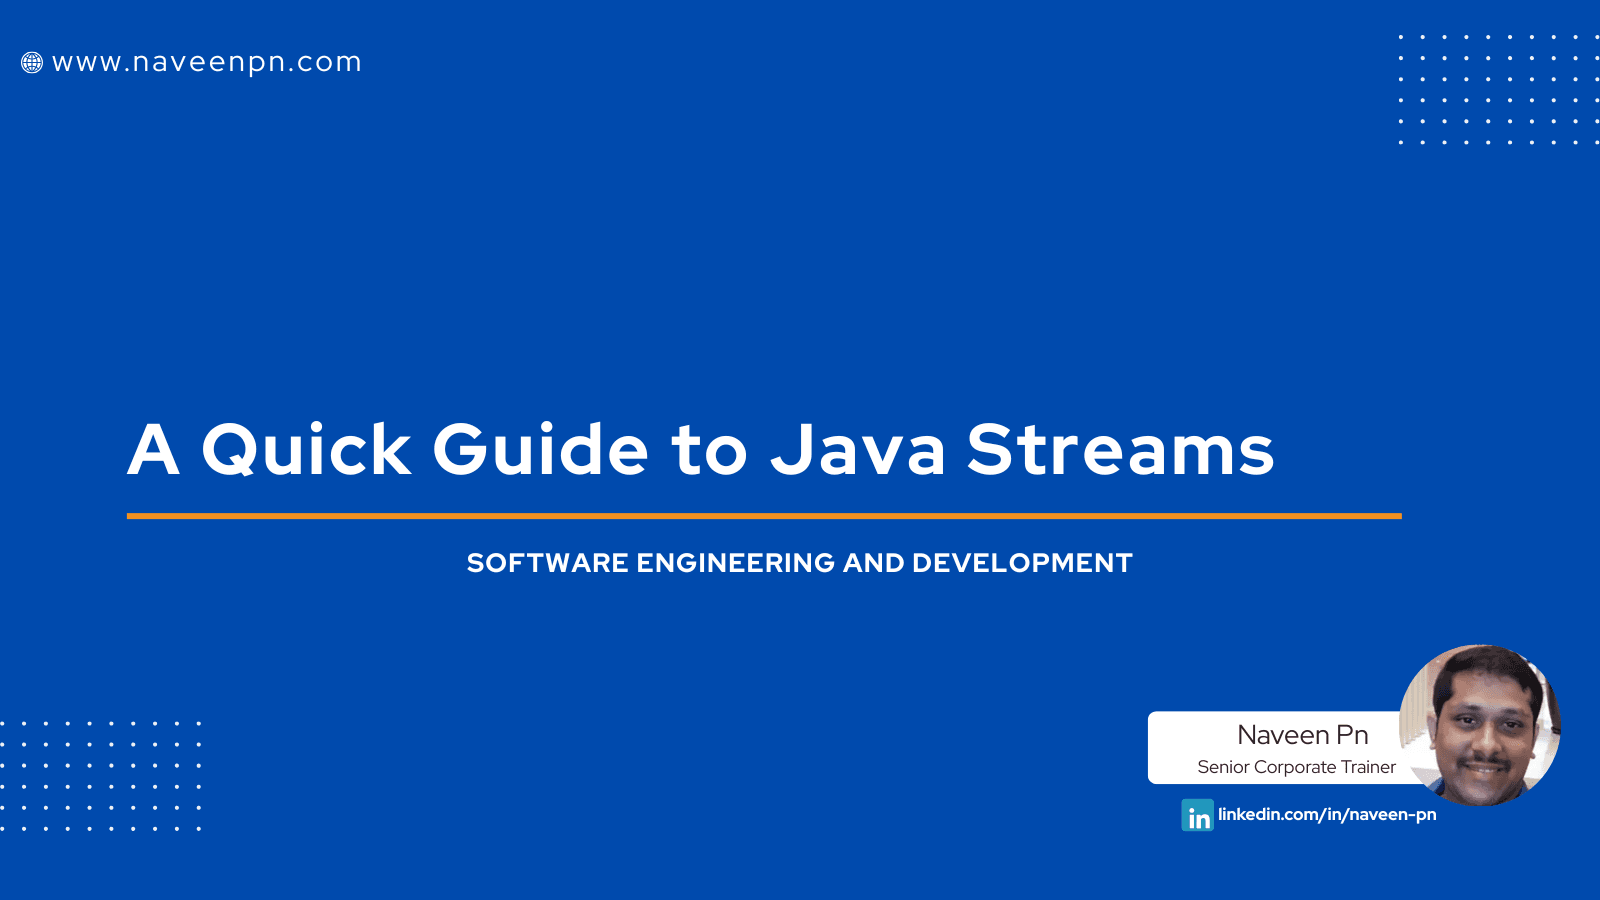Open the link www.naveenpn.com
The height and width of the screenshot is (900, 1600).
[x=207, y=62]
